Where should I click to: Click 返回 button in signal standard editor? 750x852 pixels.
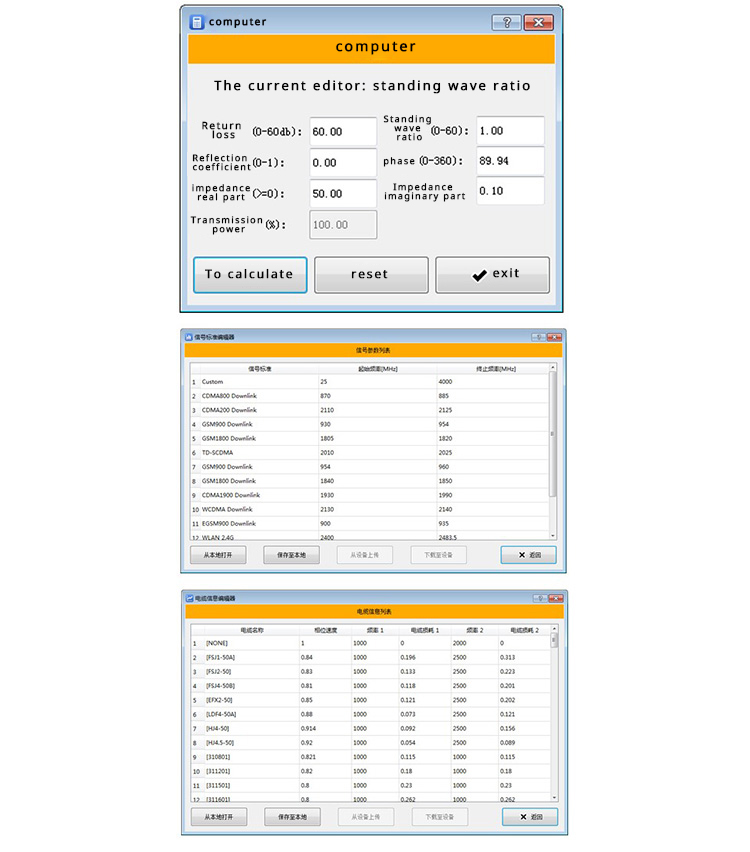(x=528, y=555)
